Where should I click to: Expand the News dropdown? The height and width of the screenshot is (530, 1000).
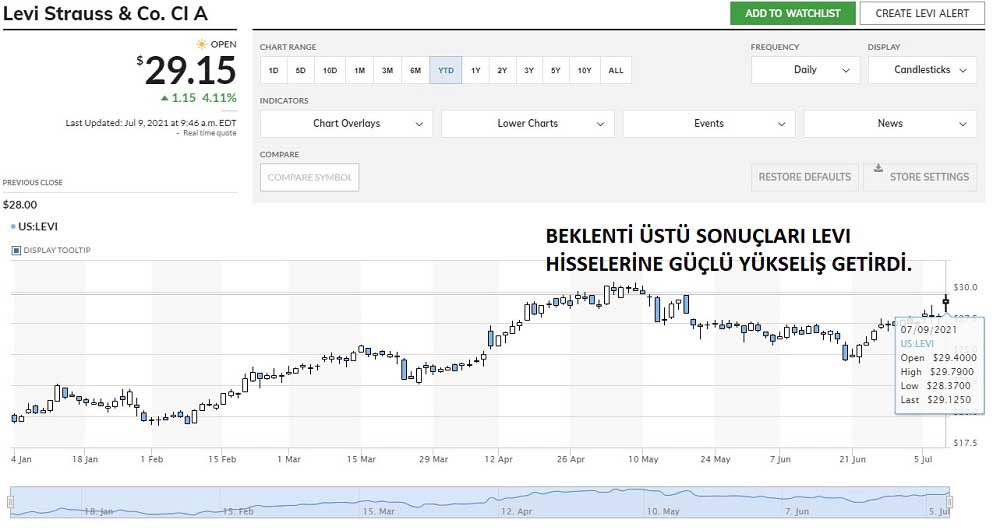point(890,124)
